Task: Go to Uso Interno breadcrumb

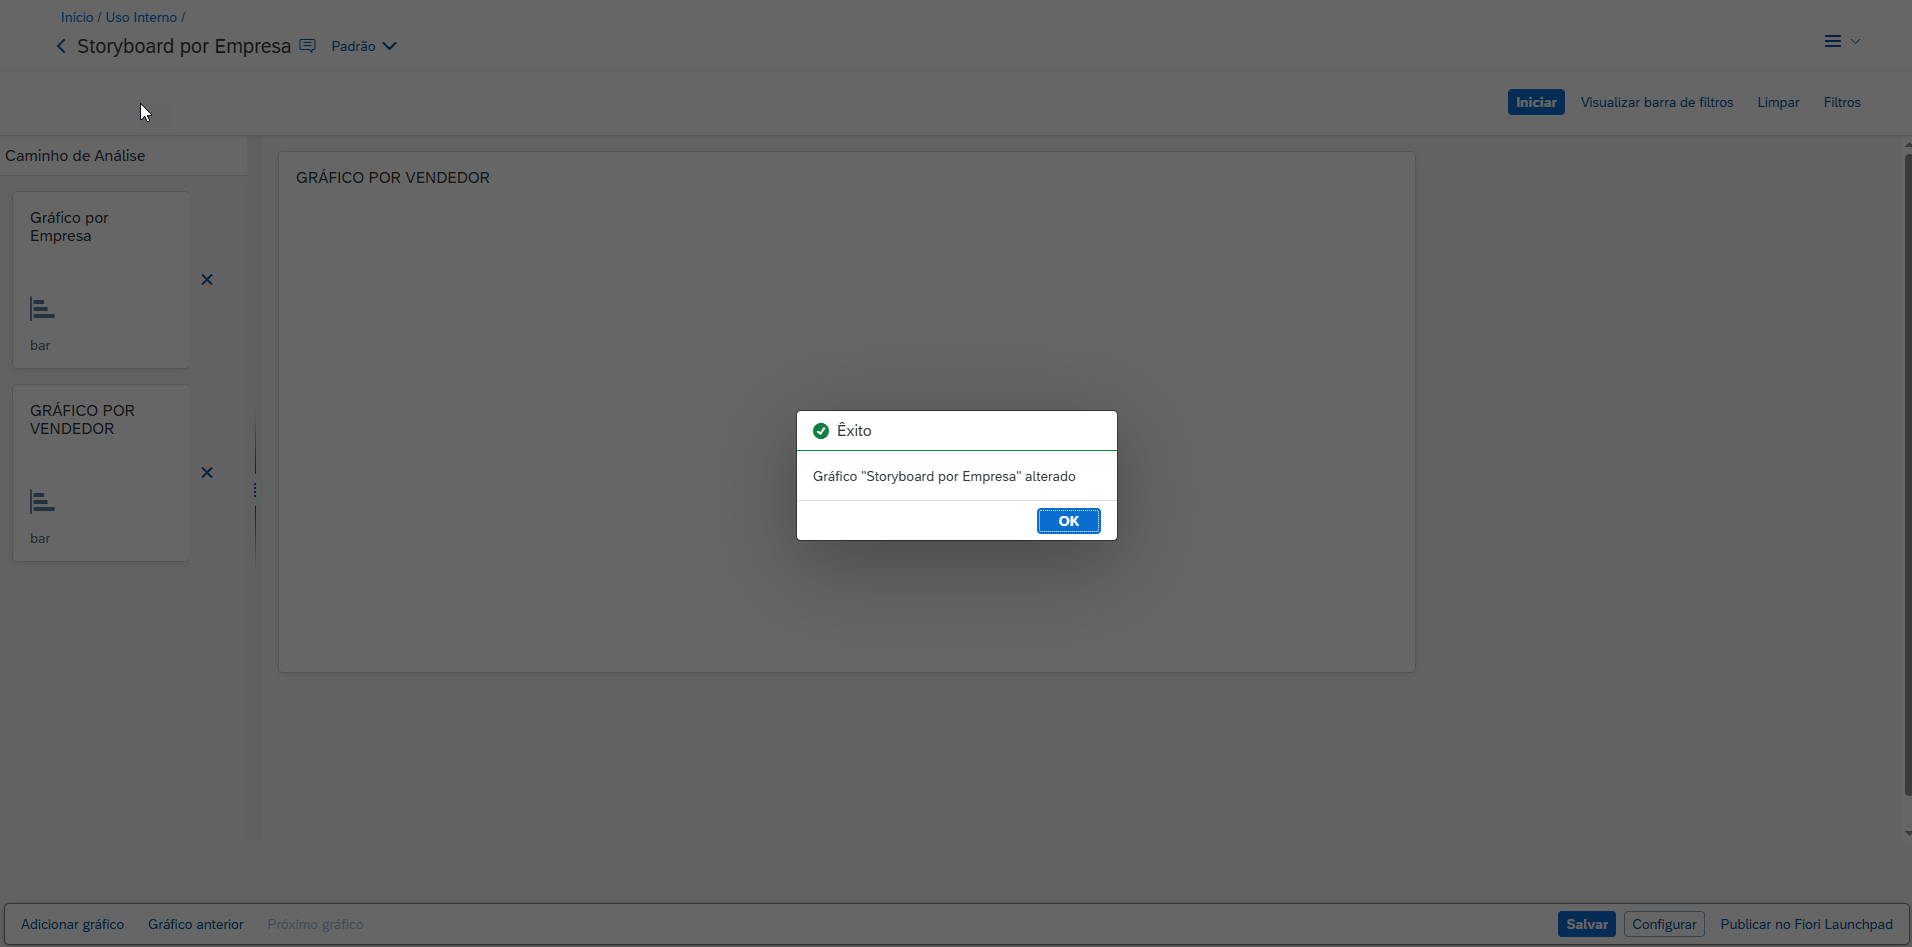Action: tap(141, 17)
